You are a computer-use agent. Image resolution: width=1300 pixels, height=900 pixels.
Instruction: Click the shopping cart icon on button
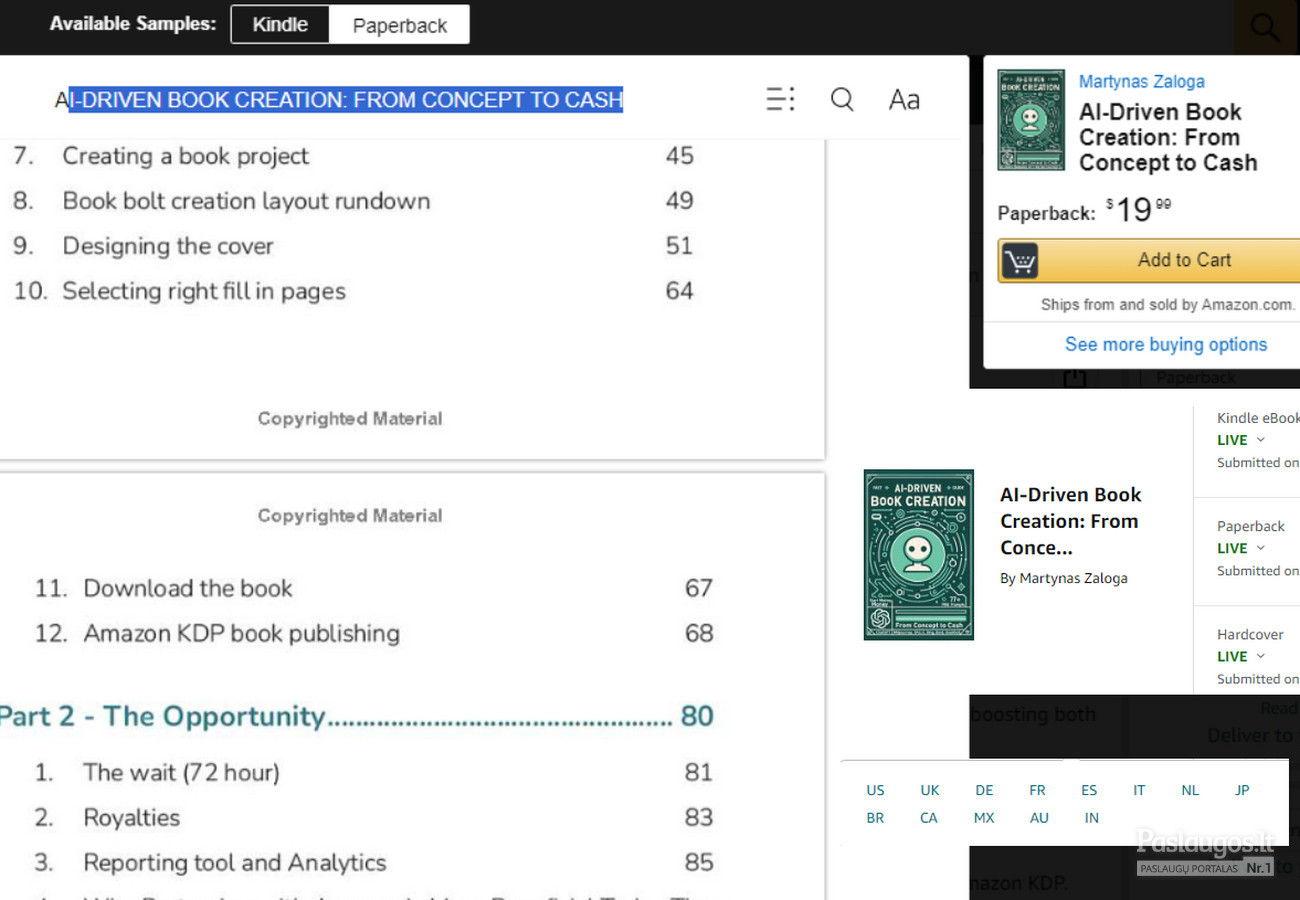tap(1019, 261)
